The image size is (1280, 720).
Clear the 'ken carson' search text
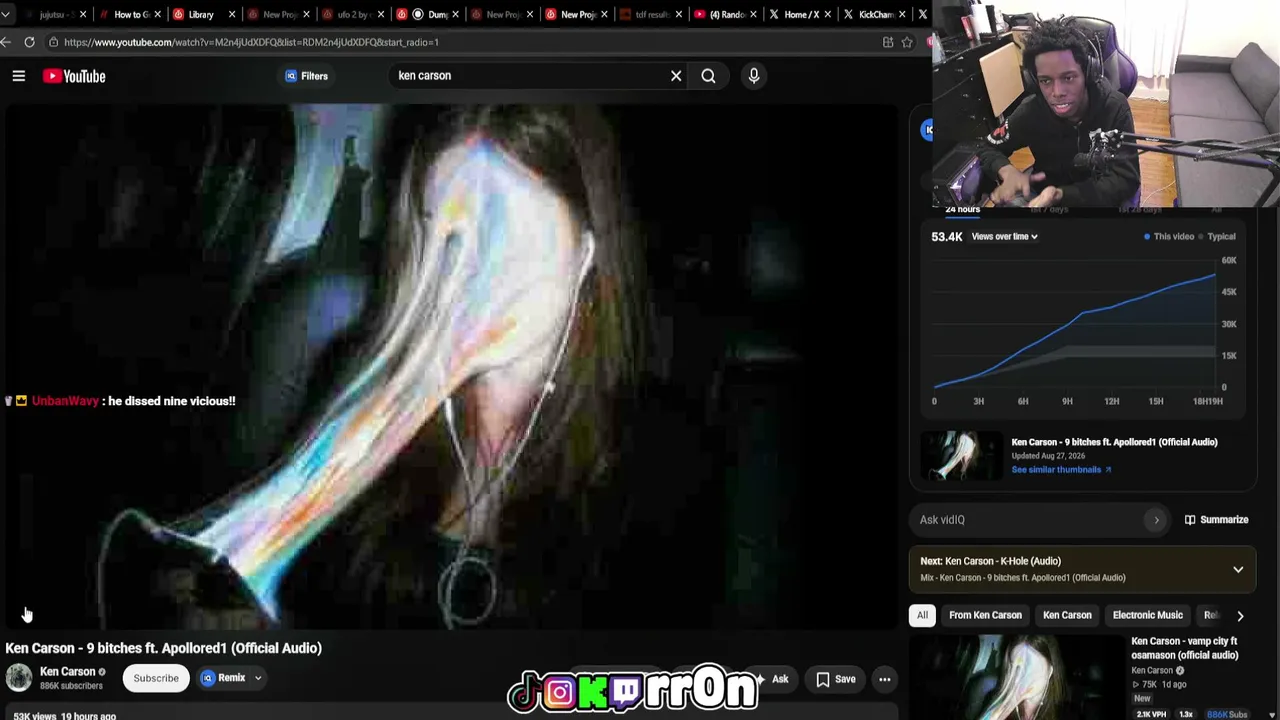[676, 76]
